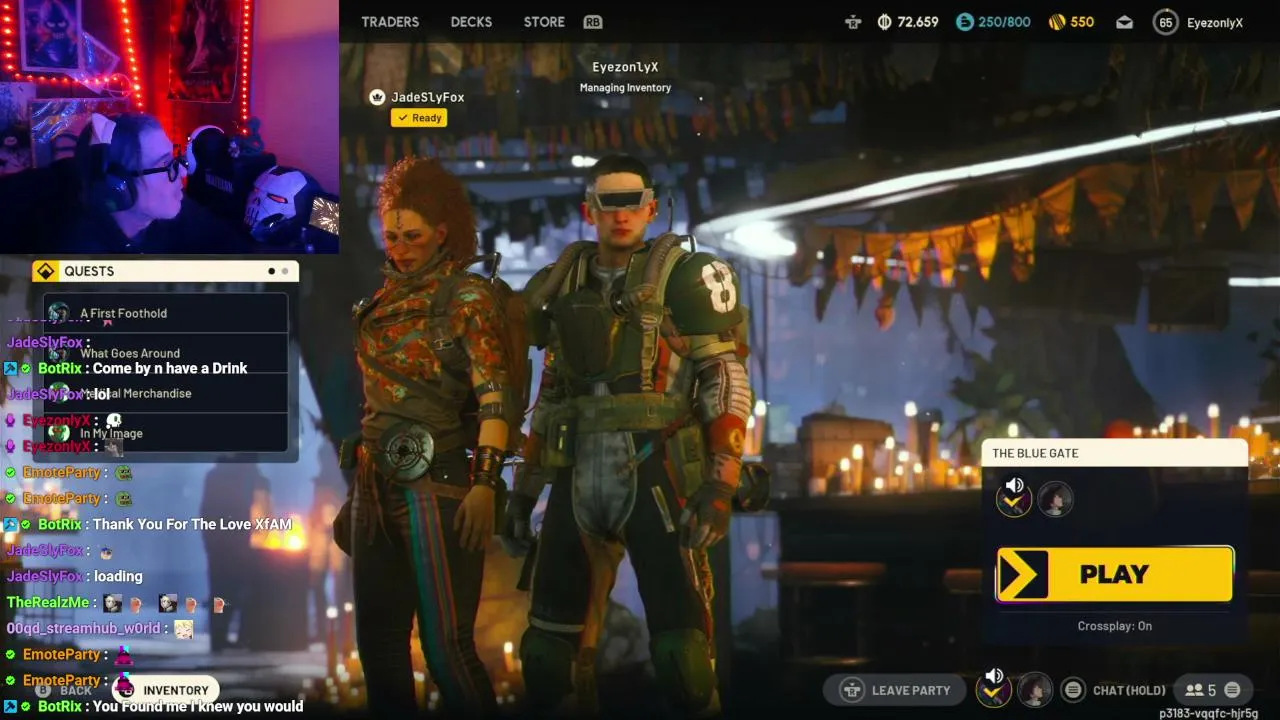Click the webcam overlay feed
Image resolution: width=1280 pixels, height=720 pixels.
click(x=169, y=127)
